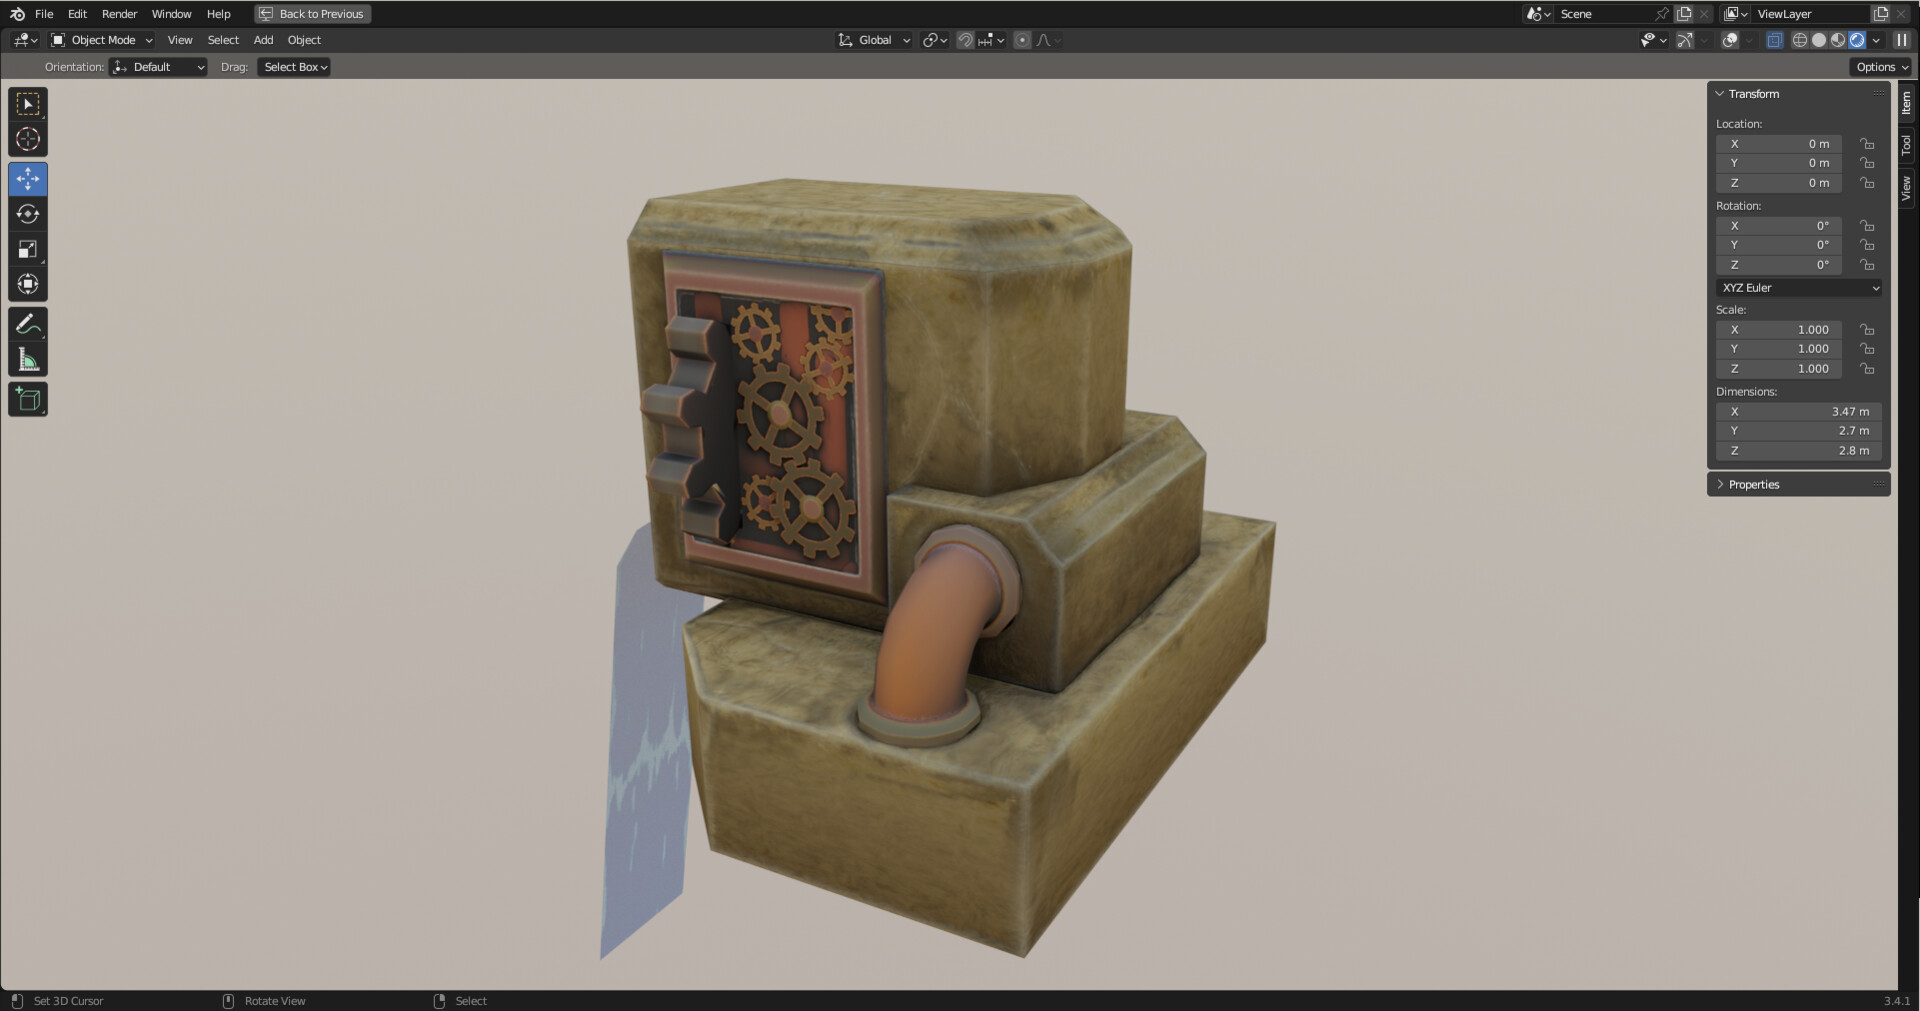Add a new ViewLayer with copy icon
This screenshot has height=1011, width=1920.
pyautogui.click(x=1881, y=14)
